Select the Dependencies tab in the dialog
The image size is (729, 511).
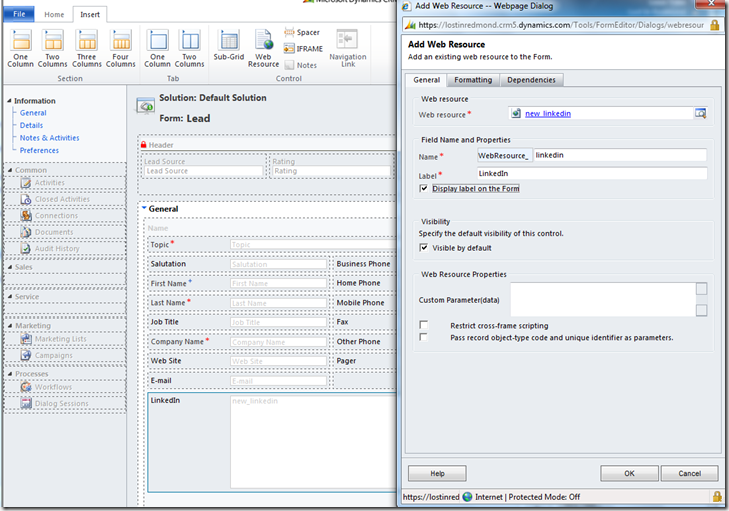point(531,80)
